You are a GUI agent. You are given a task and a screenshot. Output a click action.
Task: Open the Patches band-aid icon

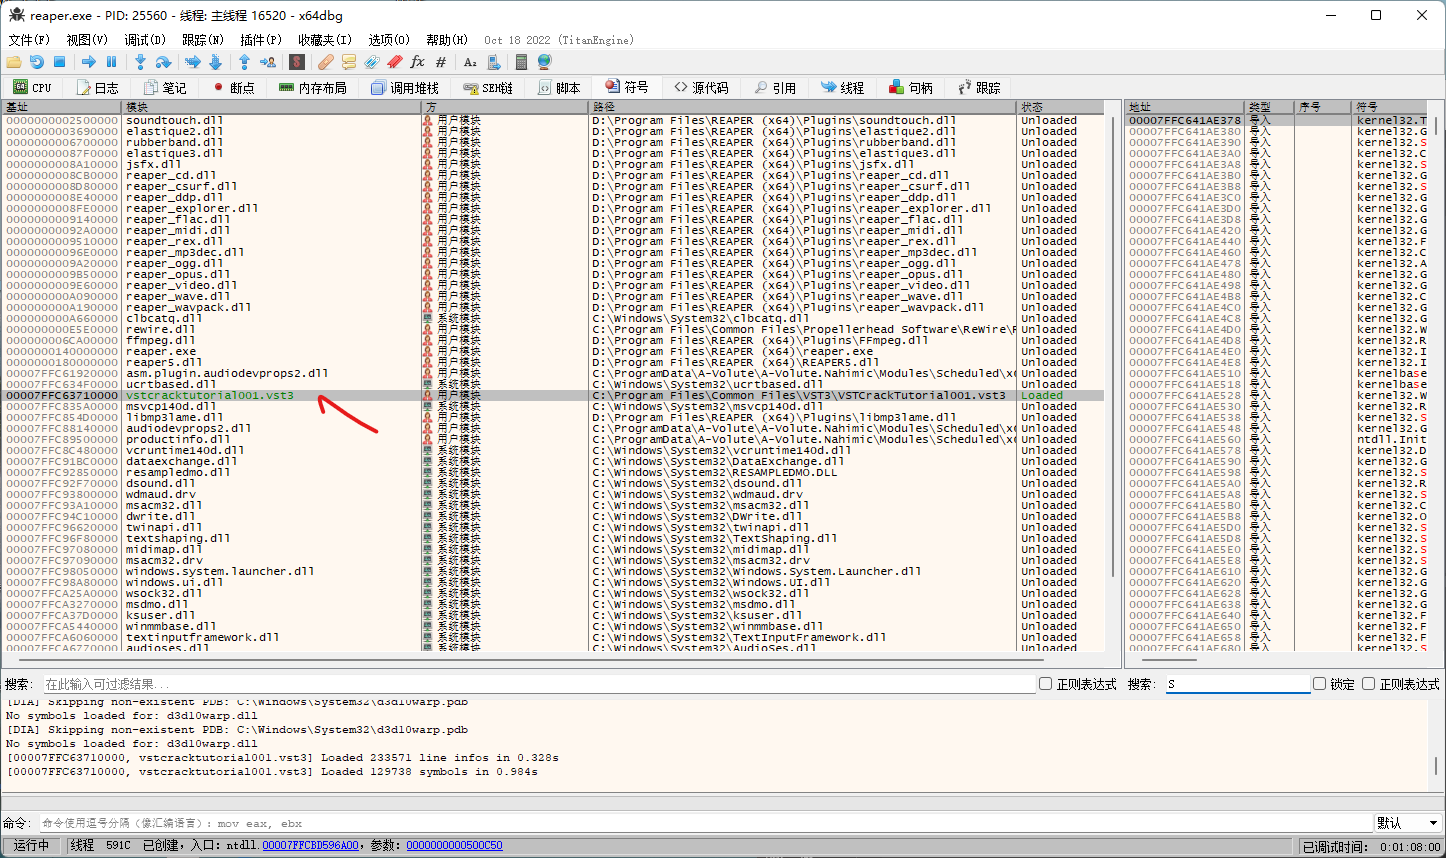(325, 62)
